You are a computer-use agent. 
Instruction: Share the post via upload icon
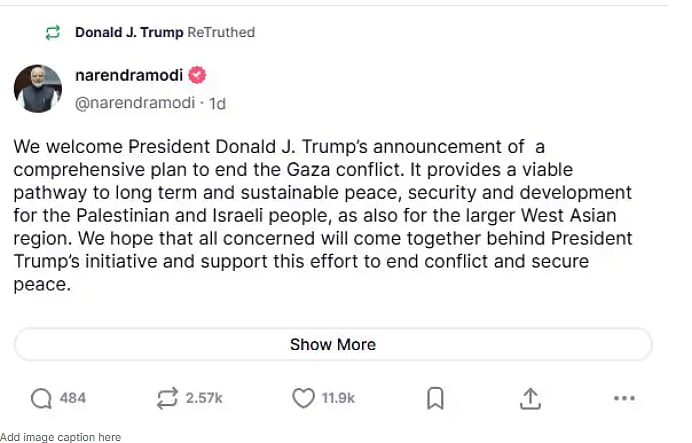click(530, 398)
